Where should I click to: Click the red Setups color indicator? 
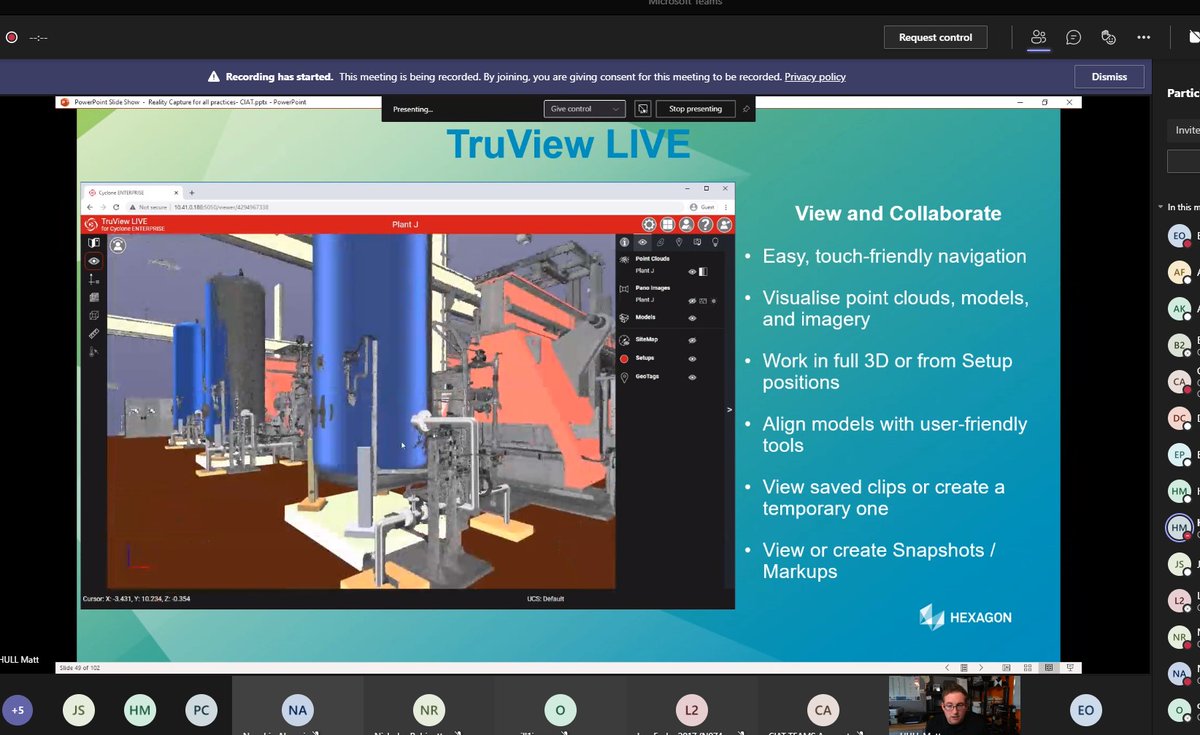coord(624,358)
